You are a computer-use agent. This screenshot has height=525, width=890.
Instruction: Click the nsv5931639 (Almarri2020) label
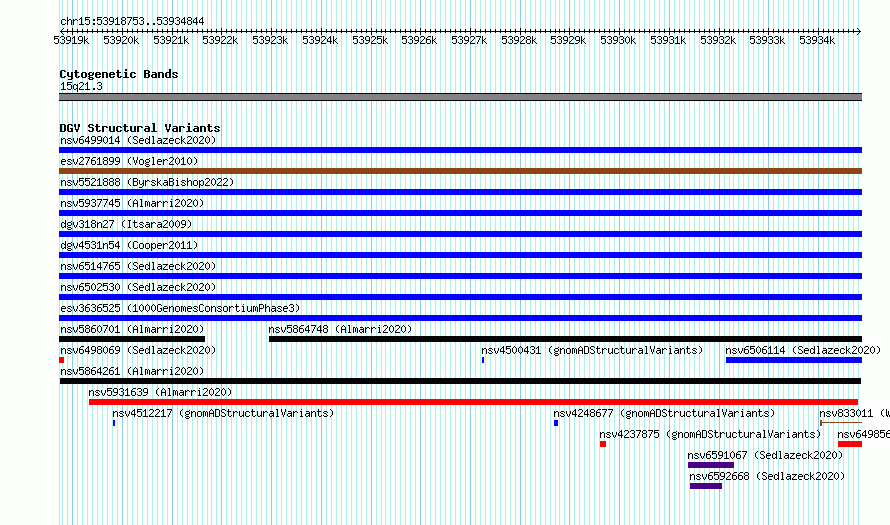[160, 392]
